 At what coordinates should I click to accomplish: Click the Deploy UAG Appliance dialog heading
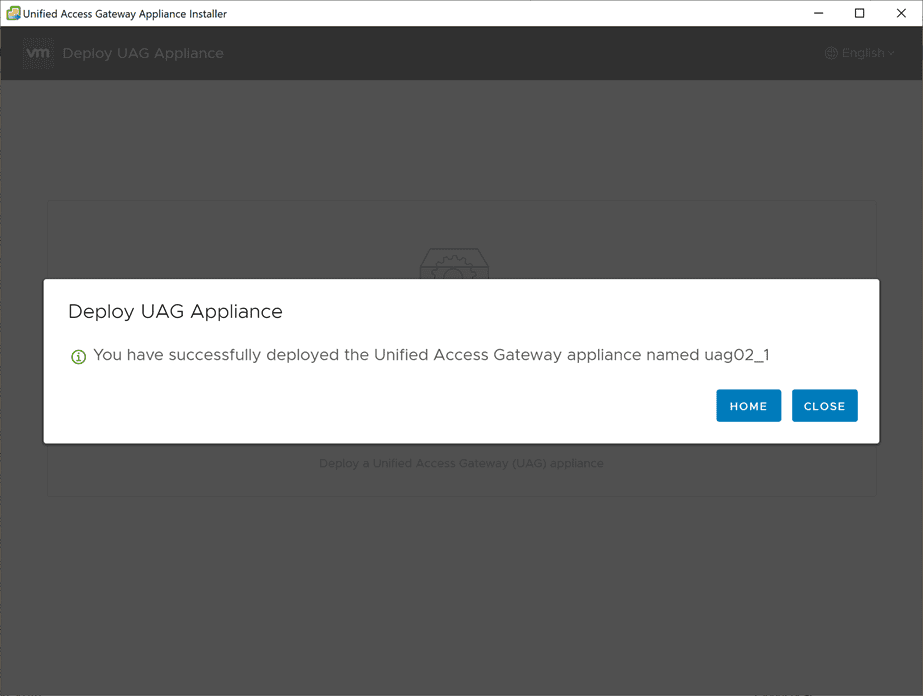click(x=175, y=311)
